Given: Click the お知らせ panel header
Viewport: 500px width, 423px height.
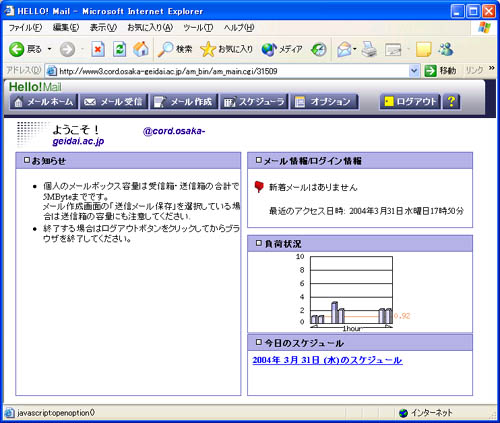Looking at the screenshot, I should [128, 161].
